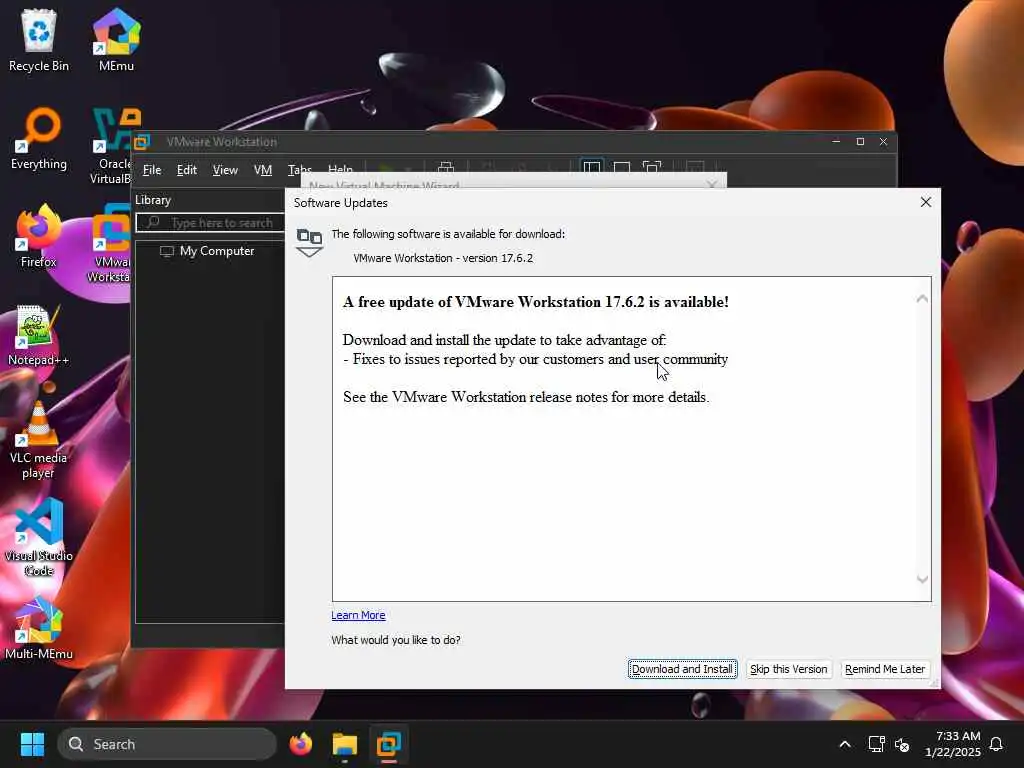Click the 'Library' panel heading

click(x=153, y=200)
